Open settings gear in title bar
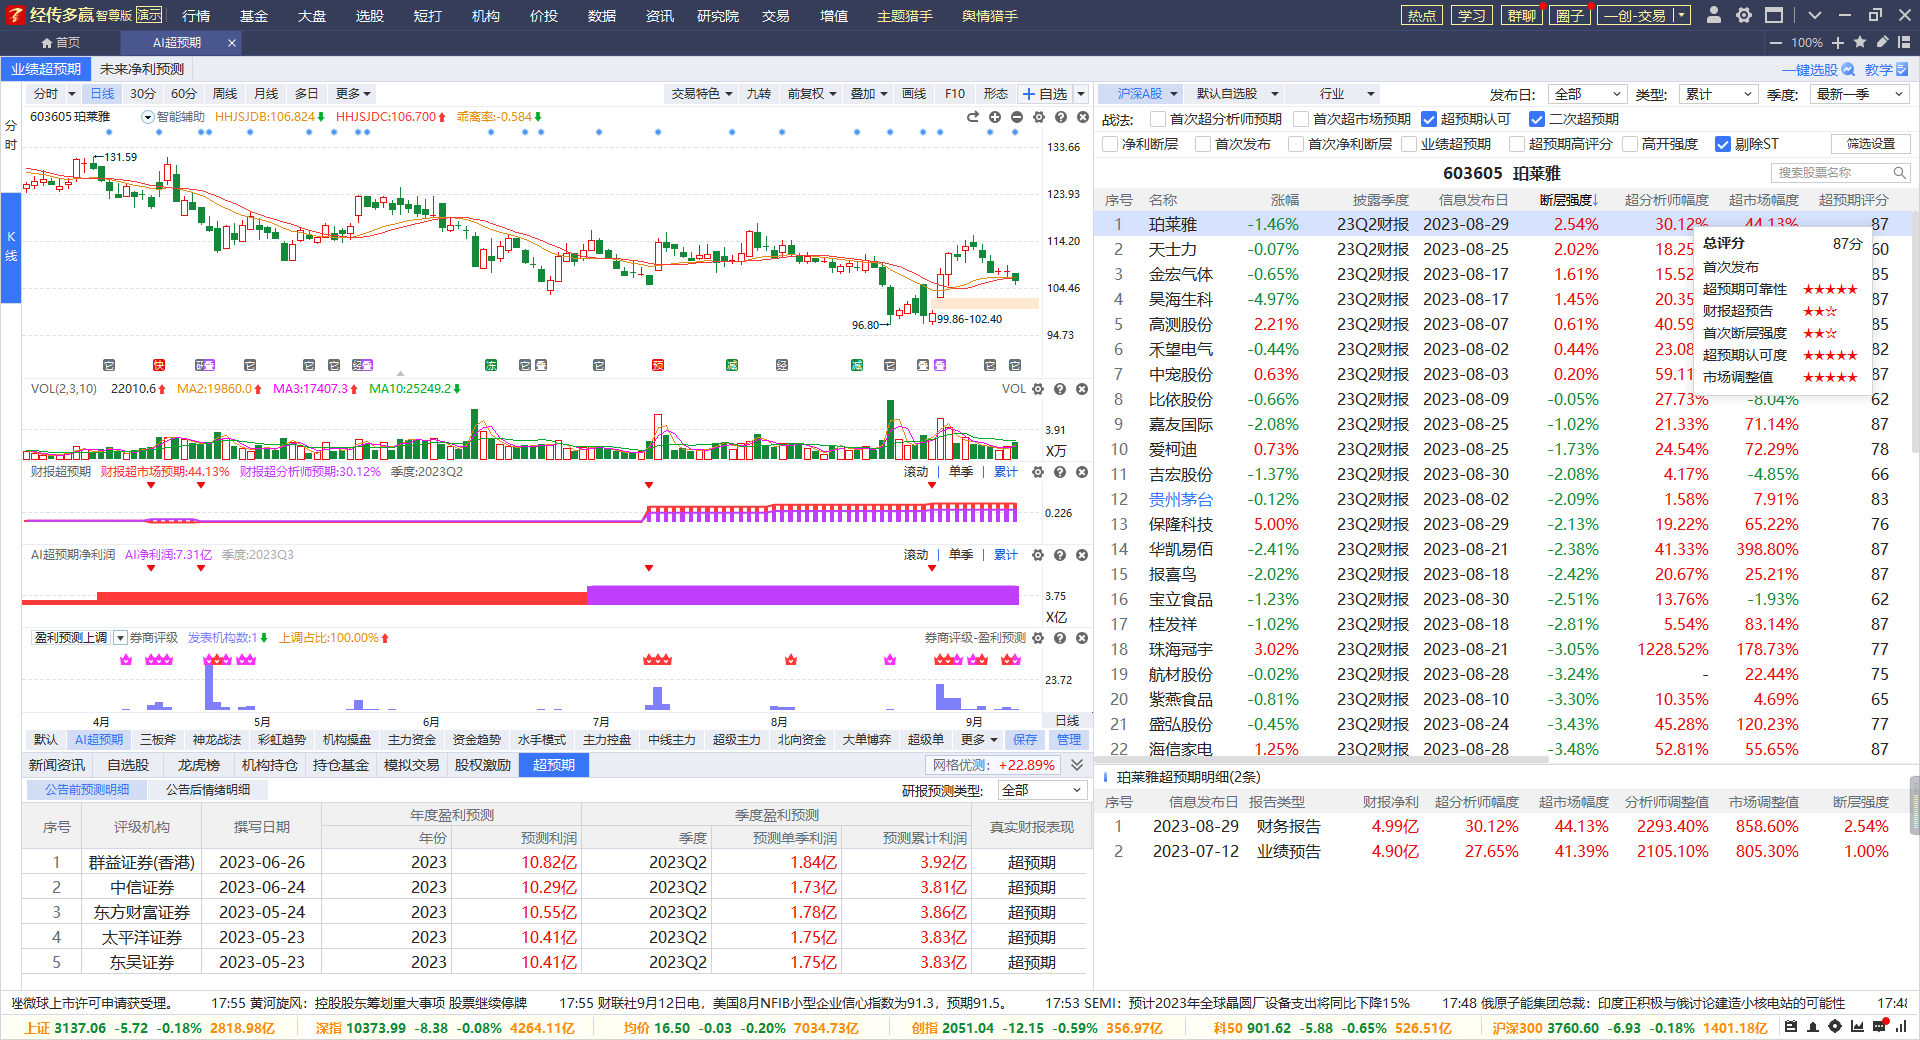 point(1744,15)
